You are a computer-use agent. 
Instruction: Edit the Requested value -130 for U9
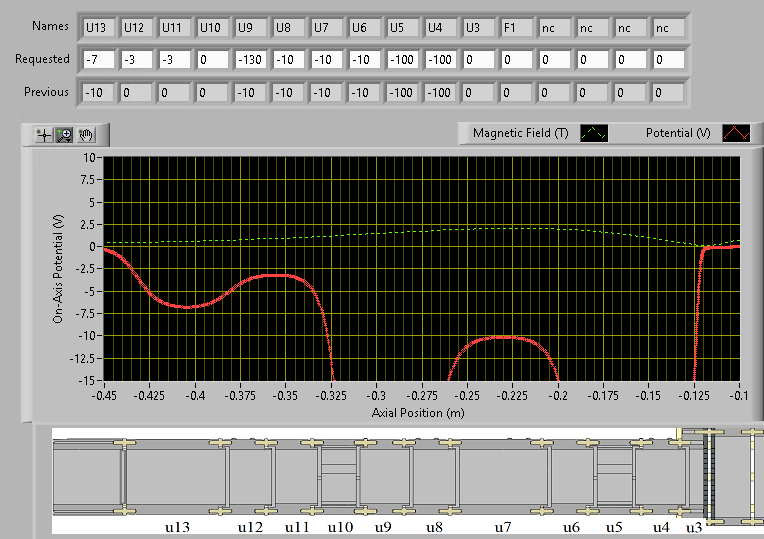(251, 59)
